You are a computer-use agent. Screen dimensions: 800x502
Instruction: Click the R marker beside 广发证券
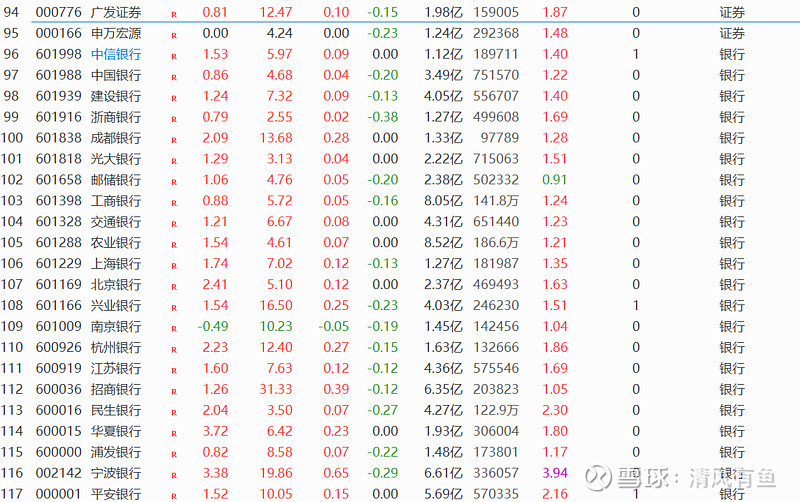174,15
